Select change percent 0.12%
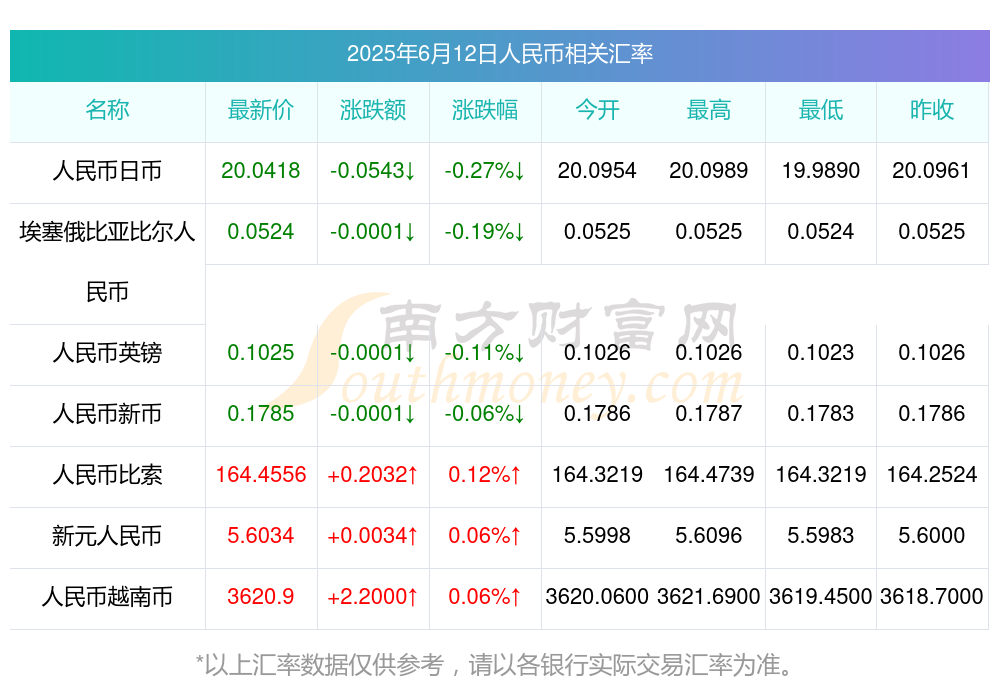1000x696 pixels. [x=485, y=475]
